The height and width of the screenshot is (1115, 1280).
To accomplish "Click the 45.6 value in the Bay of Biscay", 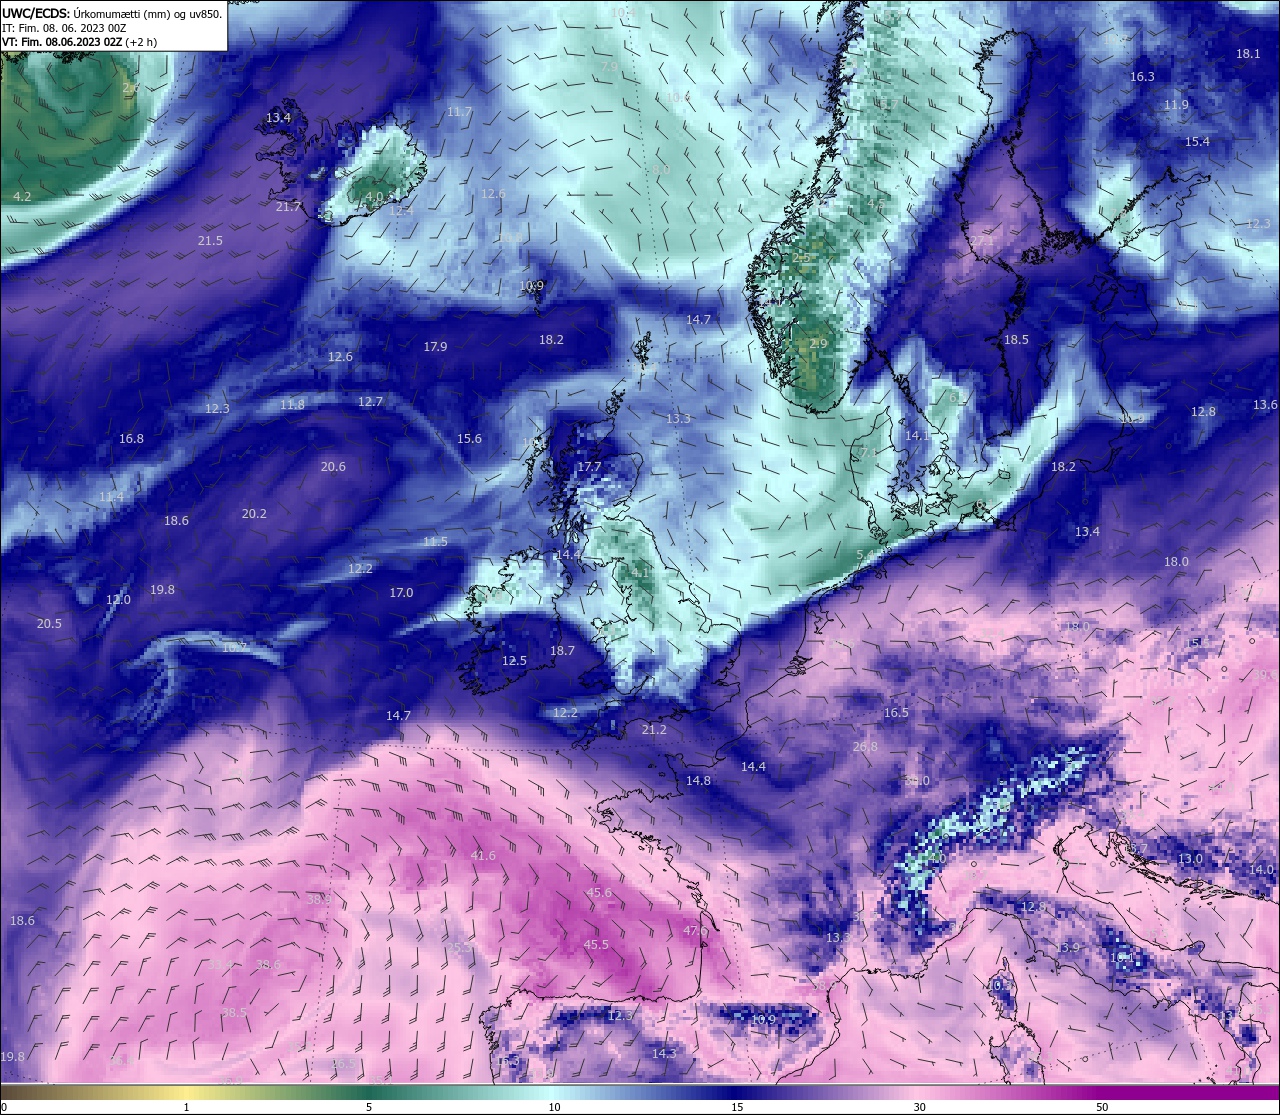I will (x=599, y=893).
